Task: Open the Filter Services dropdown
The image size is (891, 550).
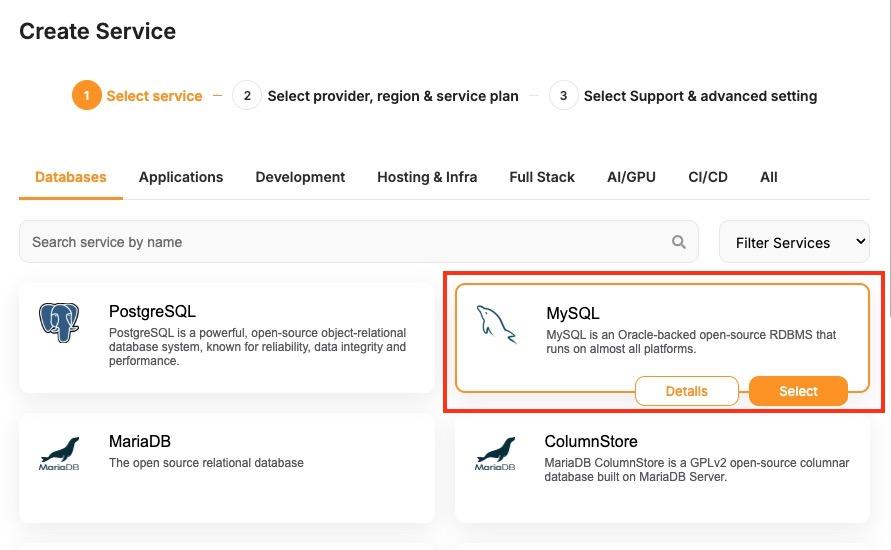Action: (794, 242)
